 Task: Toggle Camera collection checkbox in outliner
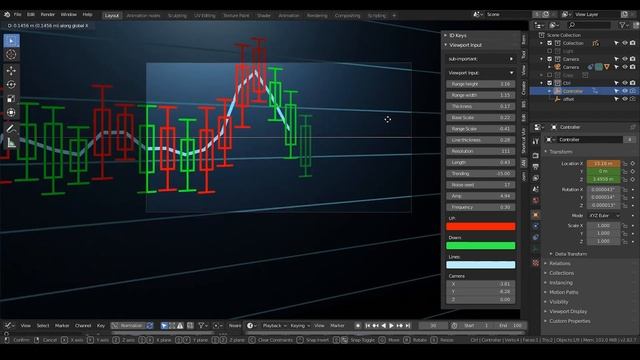549,59
